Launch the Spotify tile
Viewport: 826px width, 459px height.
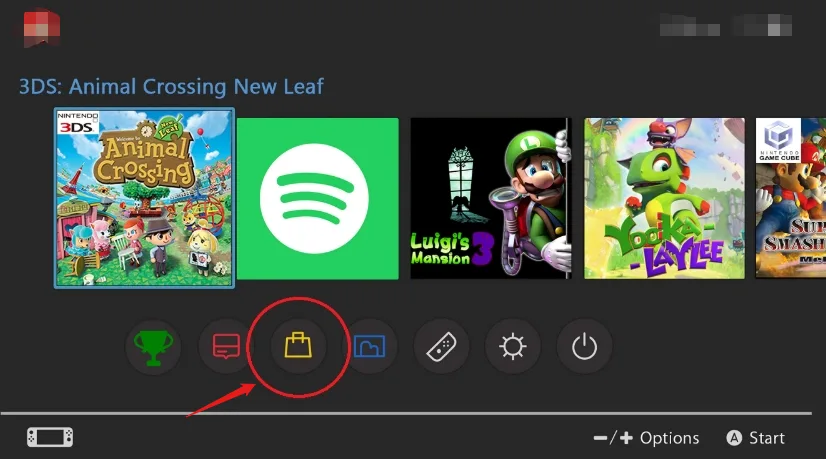(x=318, y=199)
